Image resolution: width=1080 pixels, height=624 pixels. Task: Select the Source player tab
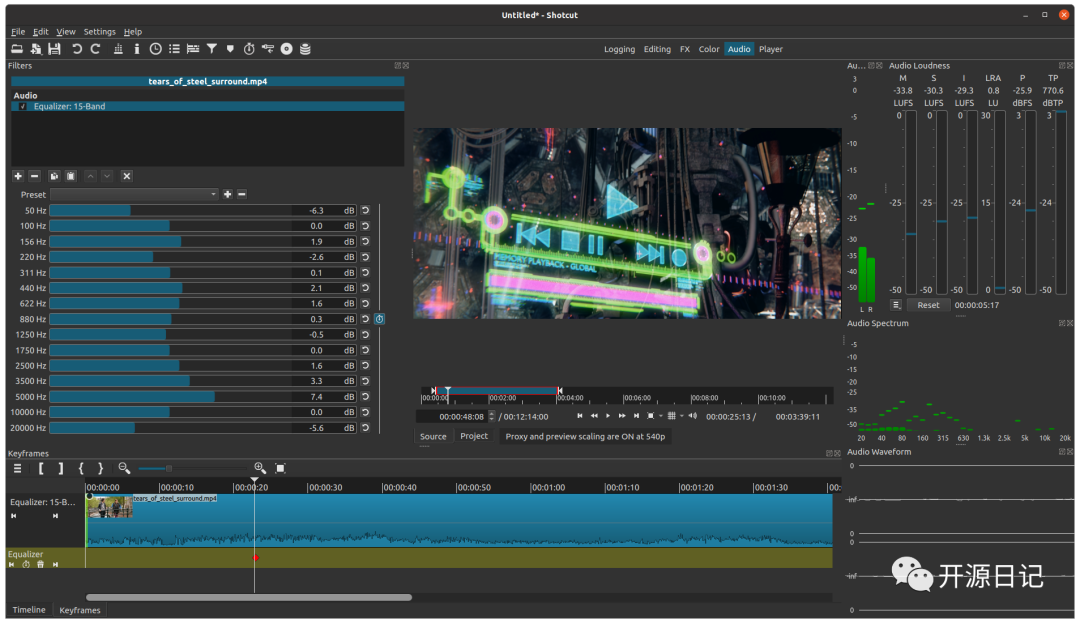click(x=433, y=437)
